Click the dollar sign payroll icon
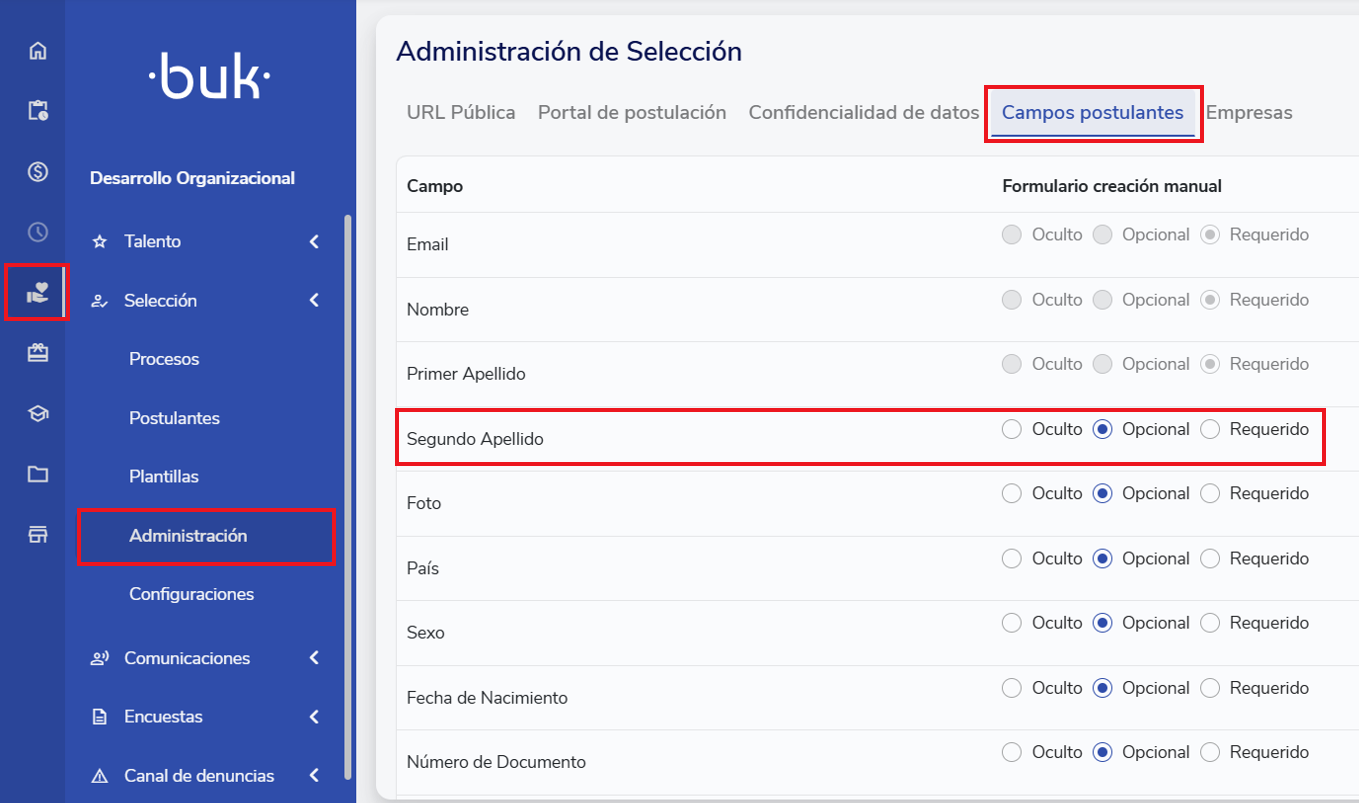The width and height of the screenshot is (1359, 803). [38, 172]
